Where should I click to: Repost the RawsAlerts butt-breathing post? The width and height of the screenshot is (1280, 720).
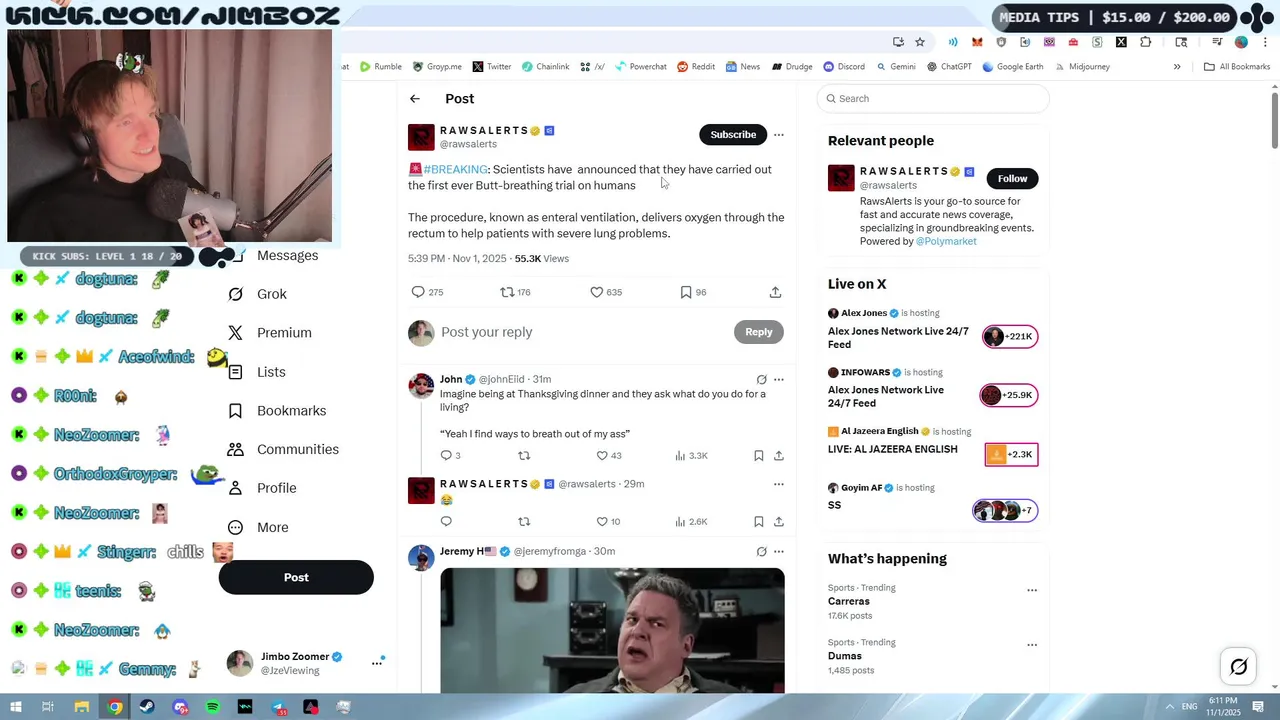[x=515, y=292]
